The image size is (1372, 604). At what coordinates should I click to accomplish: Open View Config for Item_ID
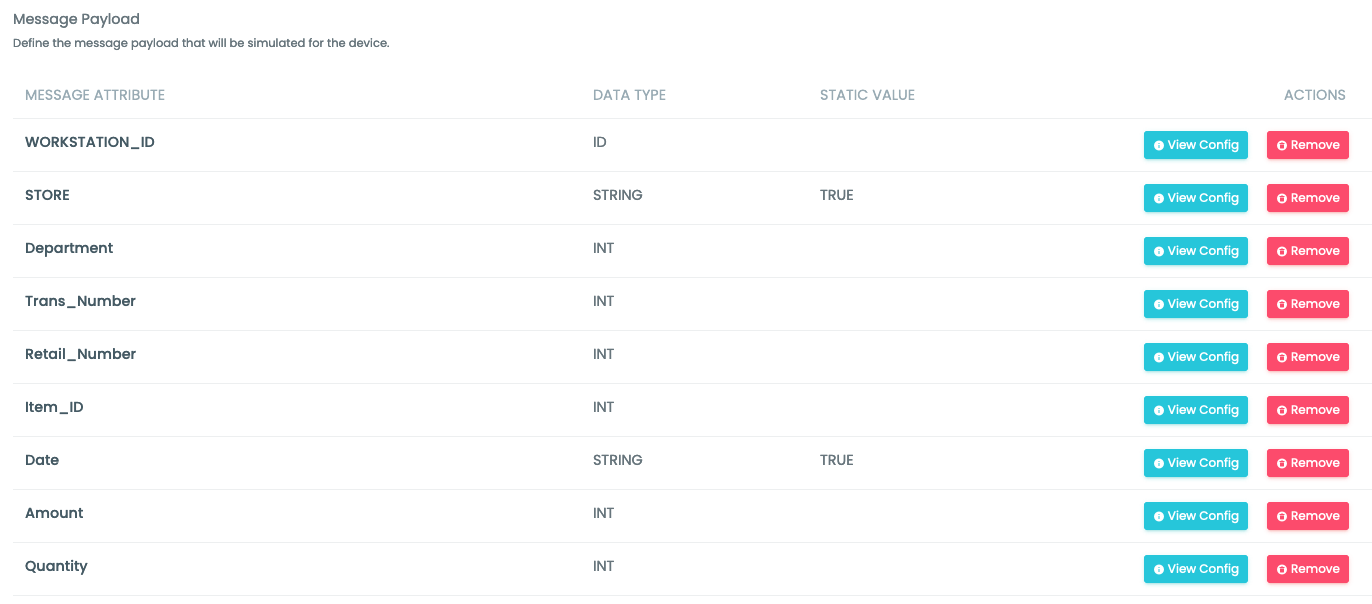[x=1196, y=410]
